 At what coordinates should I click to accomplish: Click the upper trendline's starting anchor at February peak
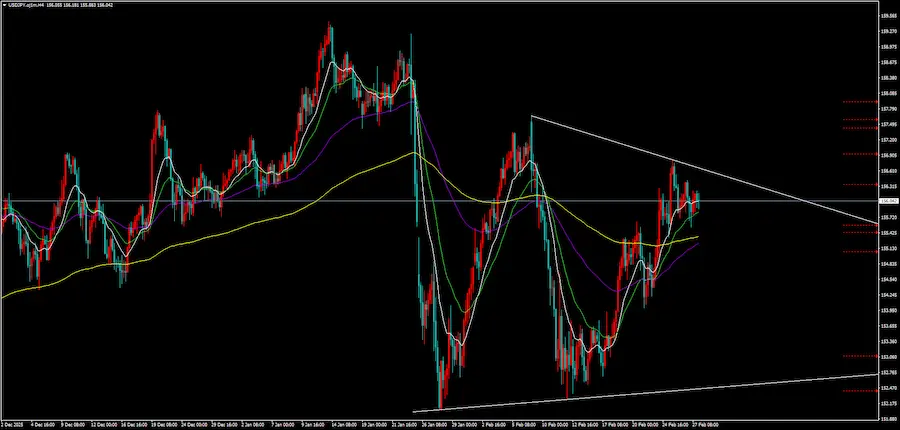point(532,117)
